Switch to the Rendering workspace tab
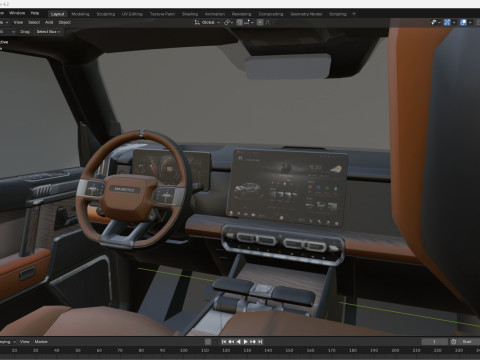Screen dimensions: 480x360 pyautogui.click(x=241, y=14)
